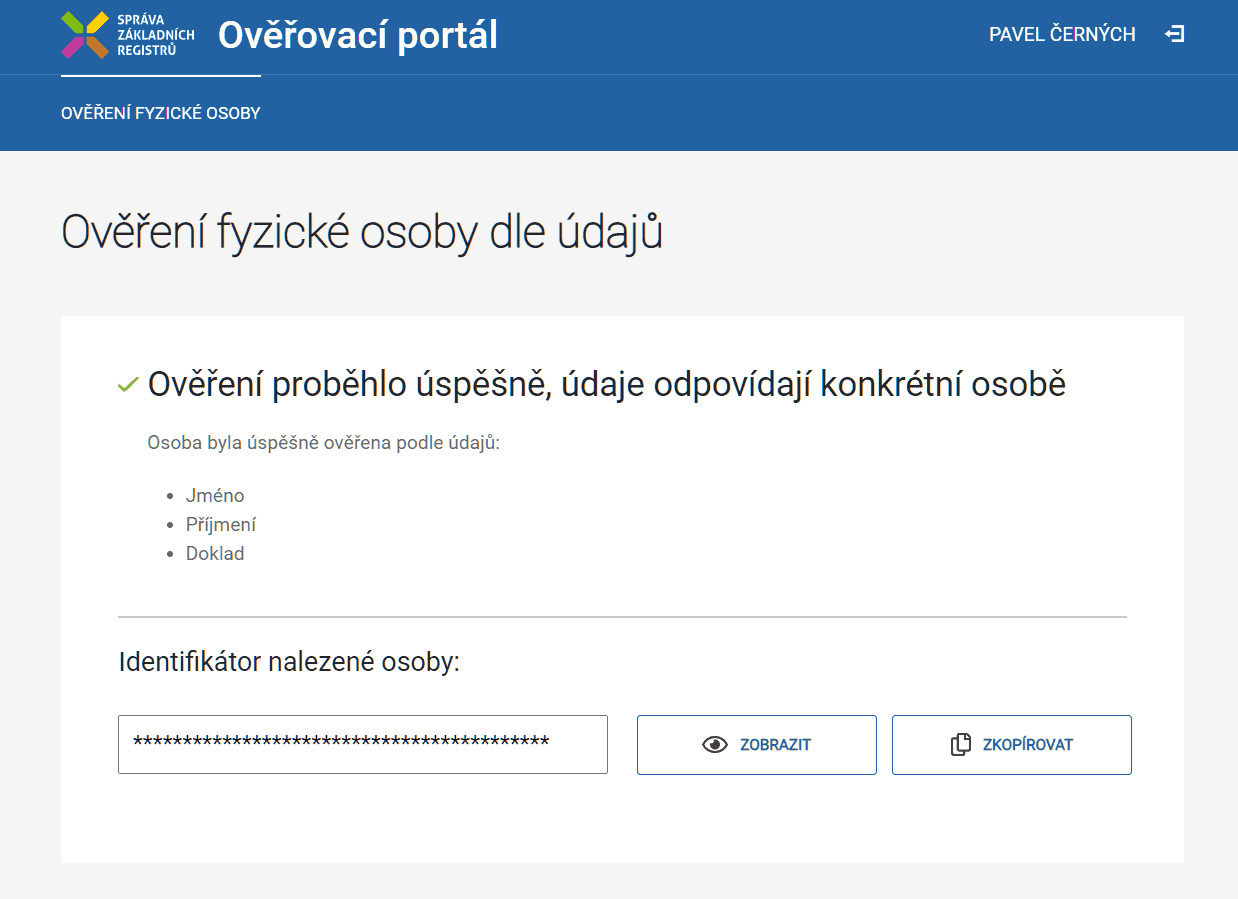Click the text Osoba byla úspěšně ověřena podle údajů
The height and width of the screenshot is (899, 1238).
(x=323, y=443)
